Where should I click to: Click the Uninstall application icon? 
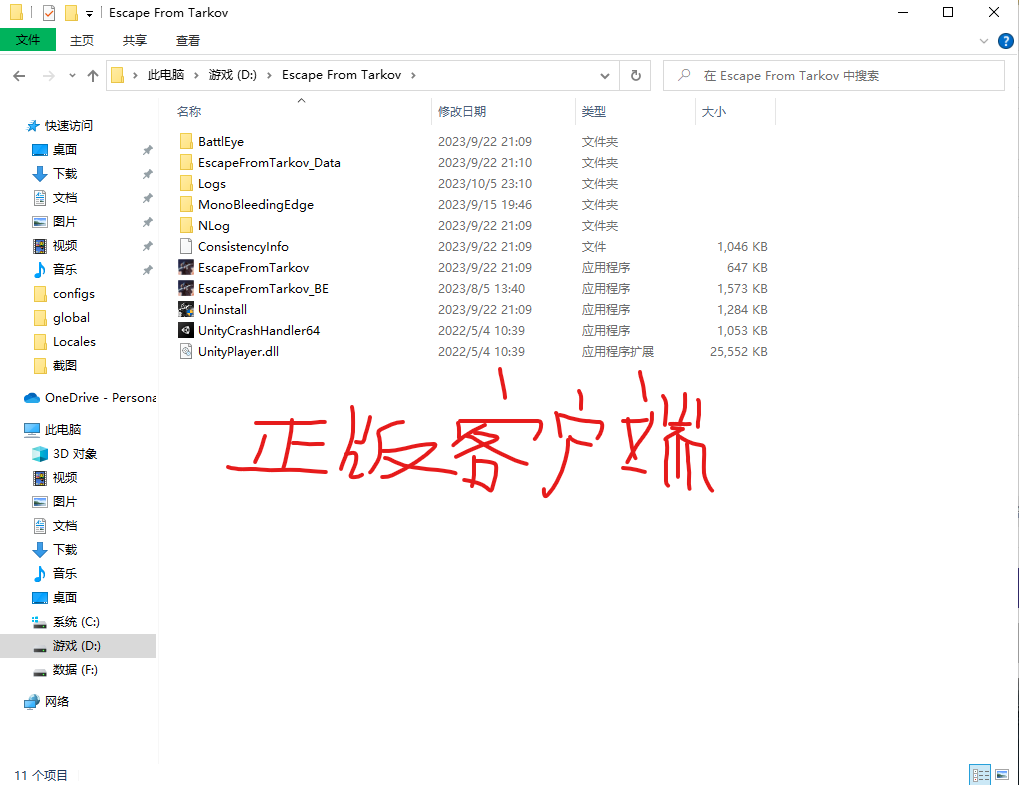click(186, 309)
